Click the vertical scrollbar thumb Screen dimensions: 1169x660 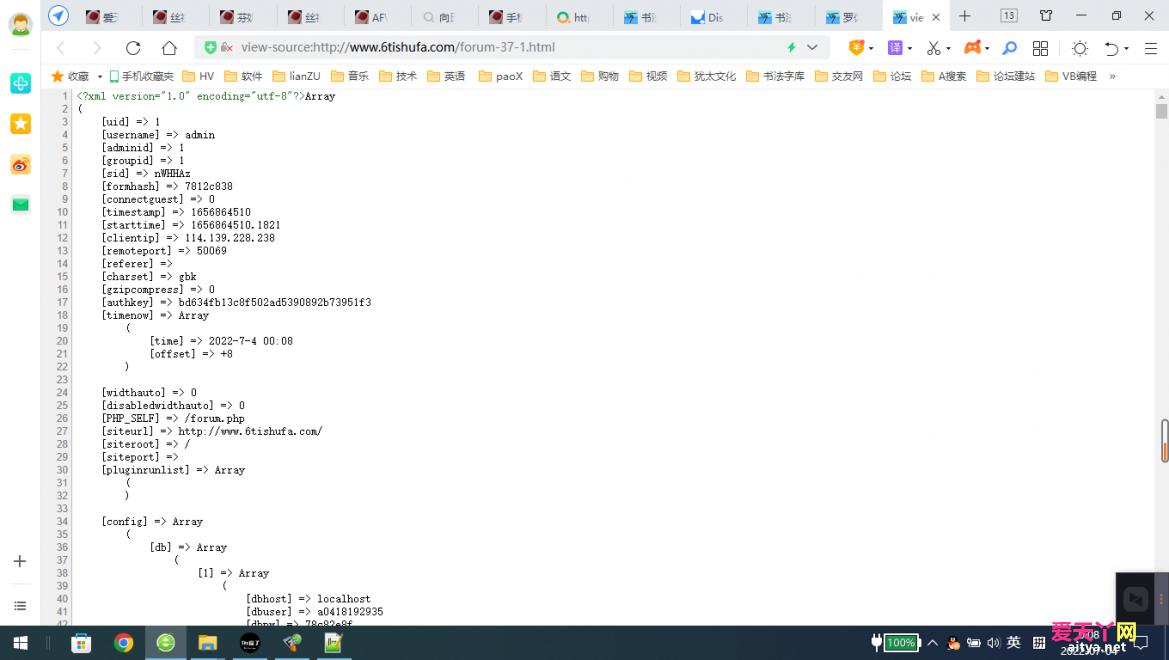1163,440
